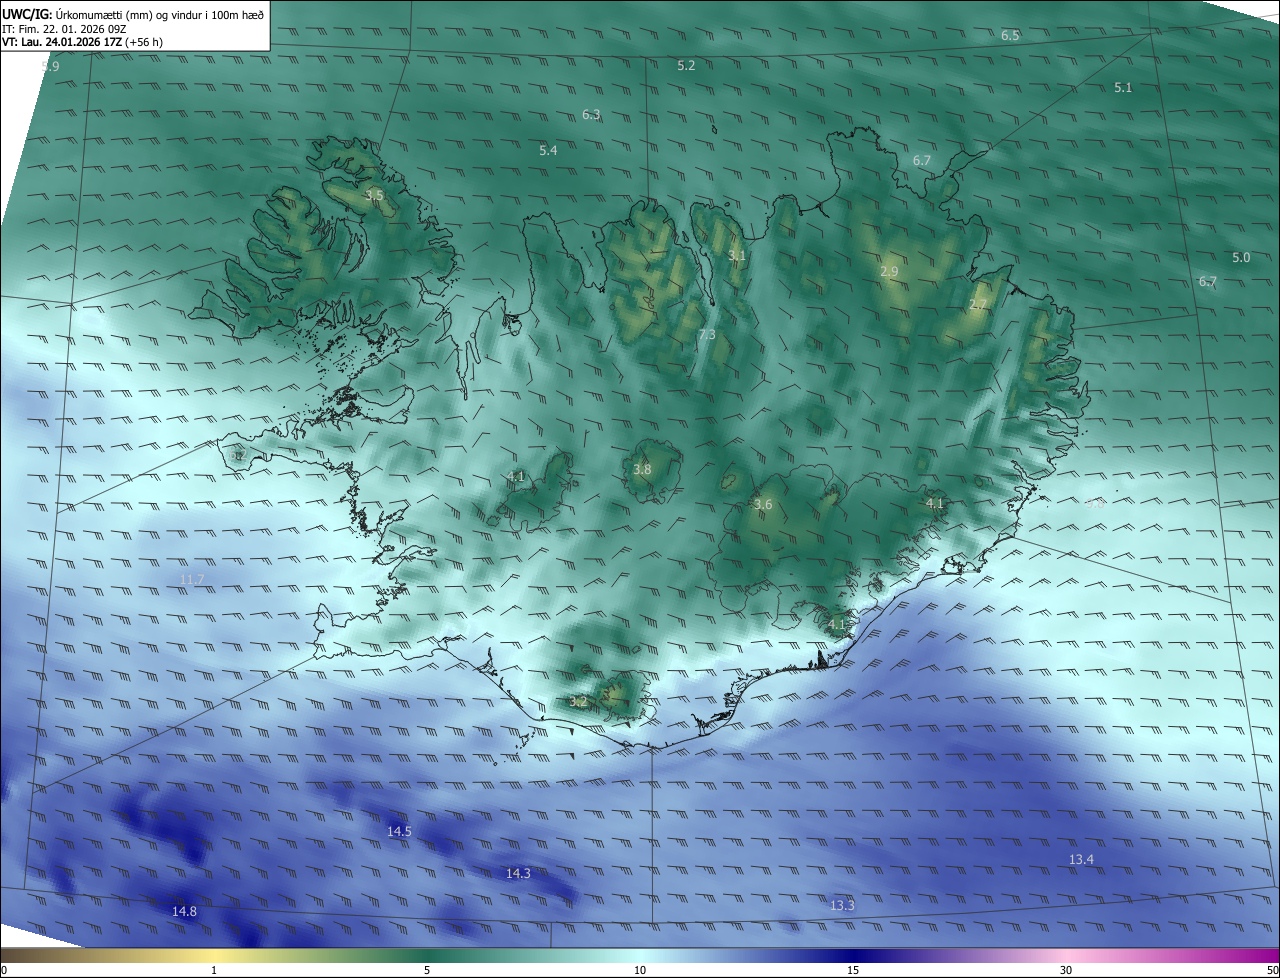
Task: Click the 3.5 value over the Westfjords
Action: pyautogui.click(x=374, y=196)
